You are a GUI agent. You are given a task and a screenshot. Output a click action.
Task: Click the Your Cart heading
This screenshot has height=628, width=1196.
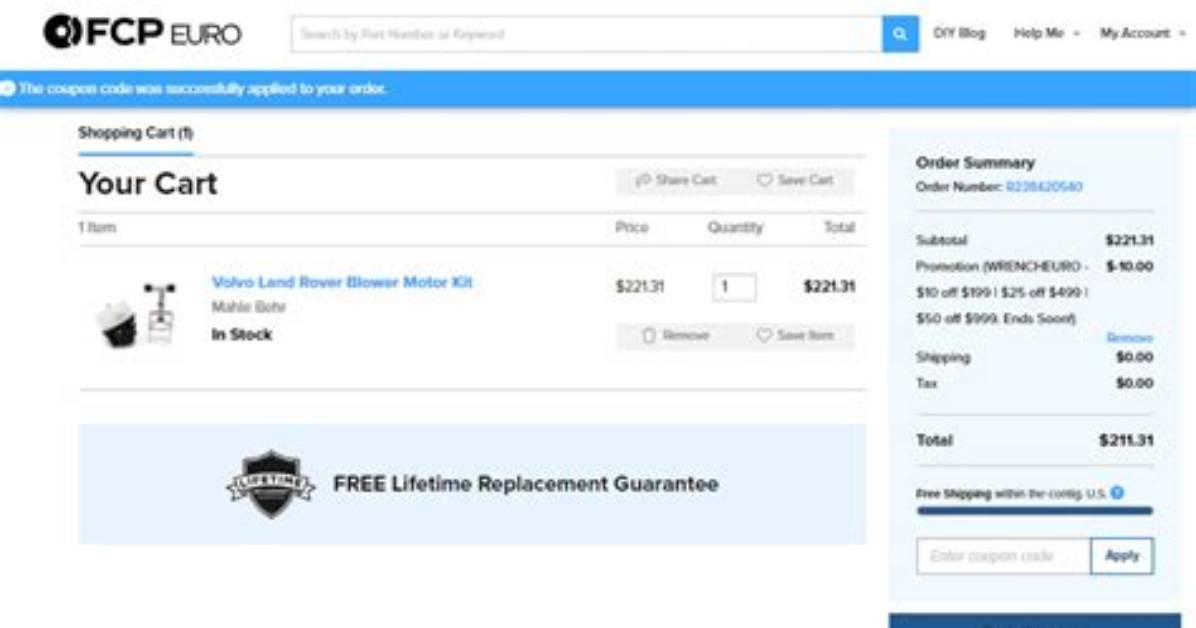[148, 183]
